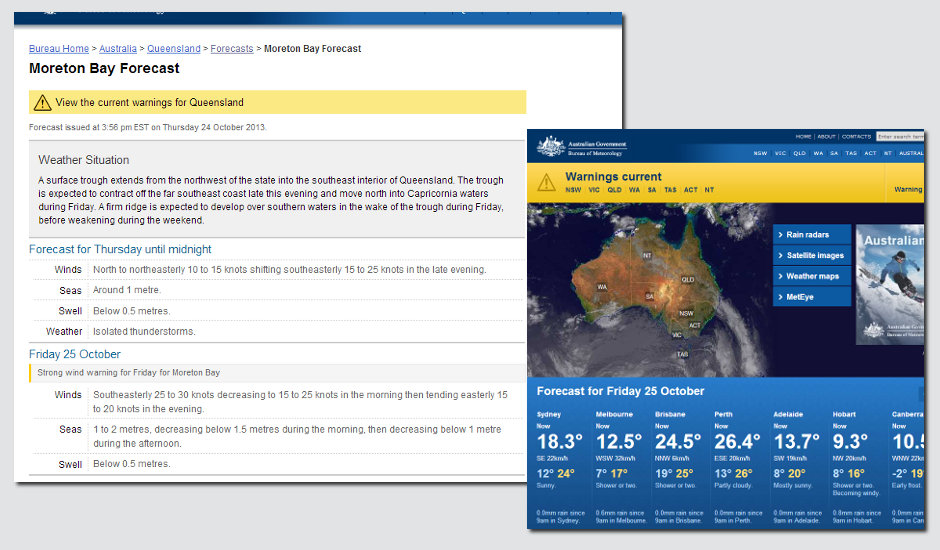Open VIC under Warnings current

click(593, 190)
